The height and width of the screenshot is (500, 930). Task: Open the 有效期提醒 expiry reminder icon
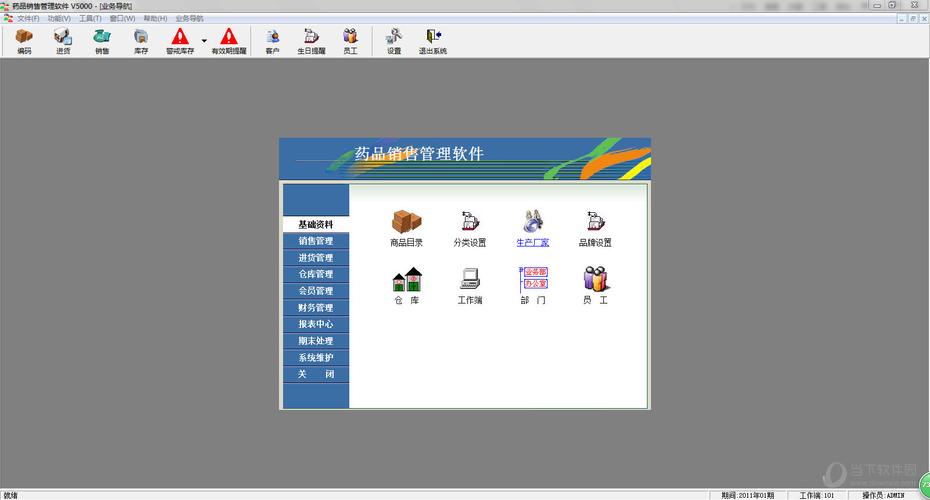point(229,42)
